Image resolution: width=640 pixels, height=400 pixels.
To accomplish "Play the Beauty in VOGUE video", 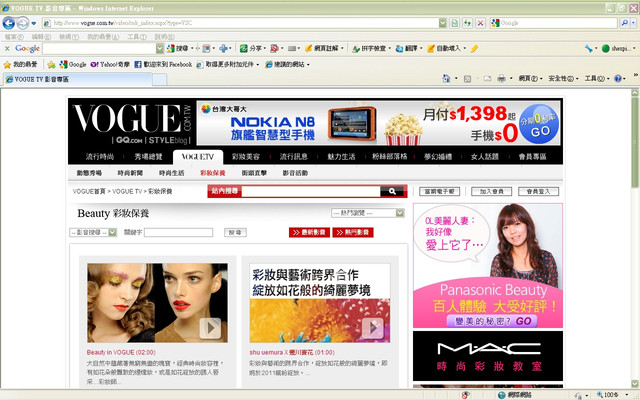I will click(210, 328).
